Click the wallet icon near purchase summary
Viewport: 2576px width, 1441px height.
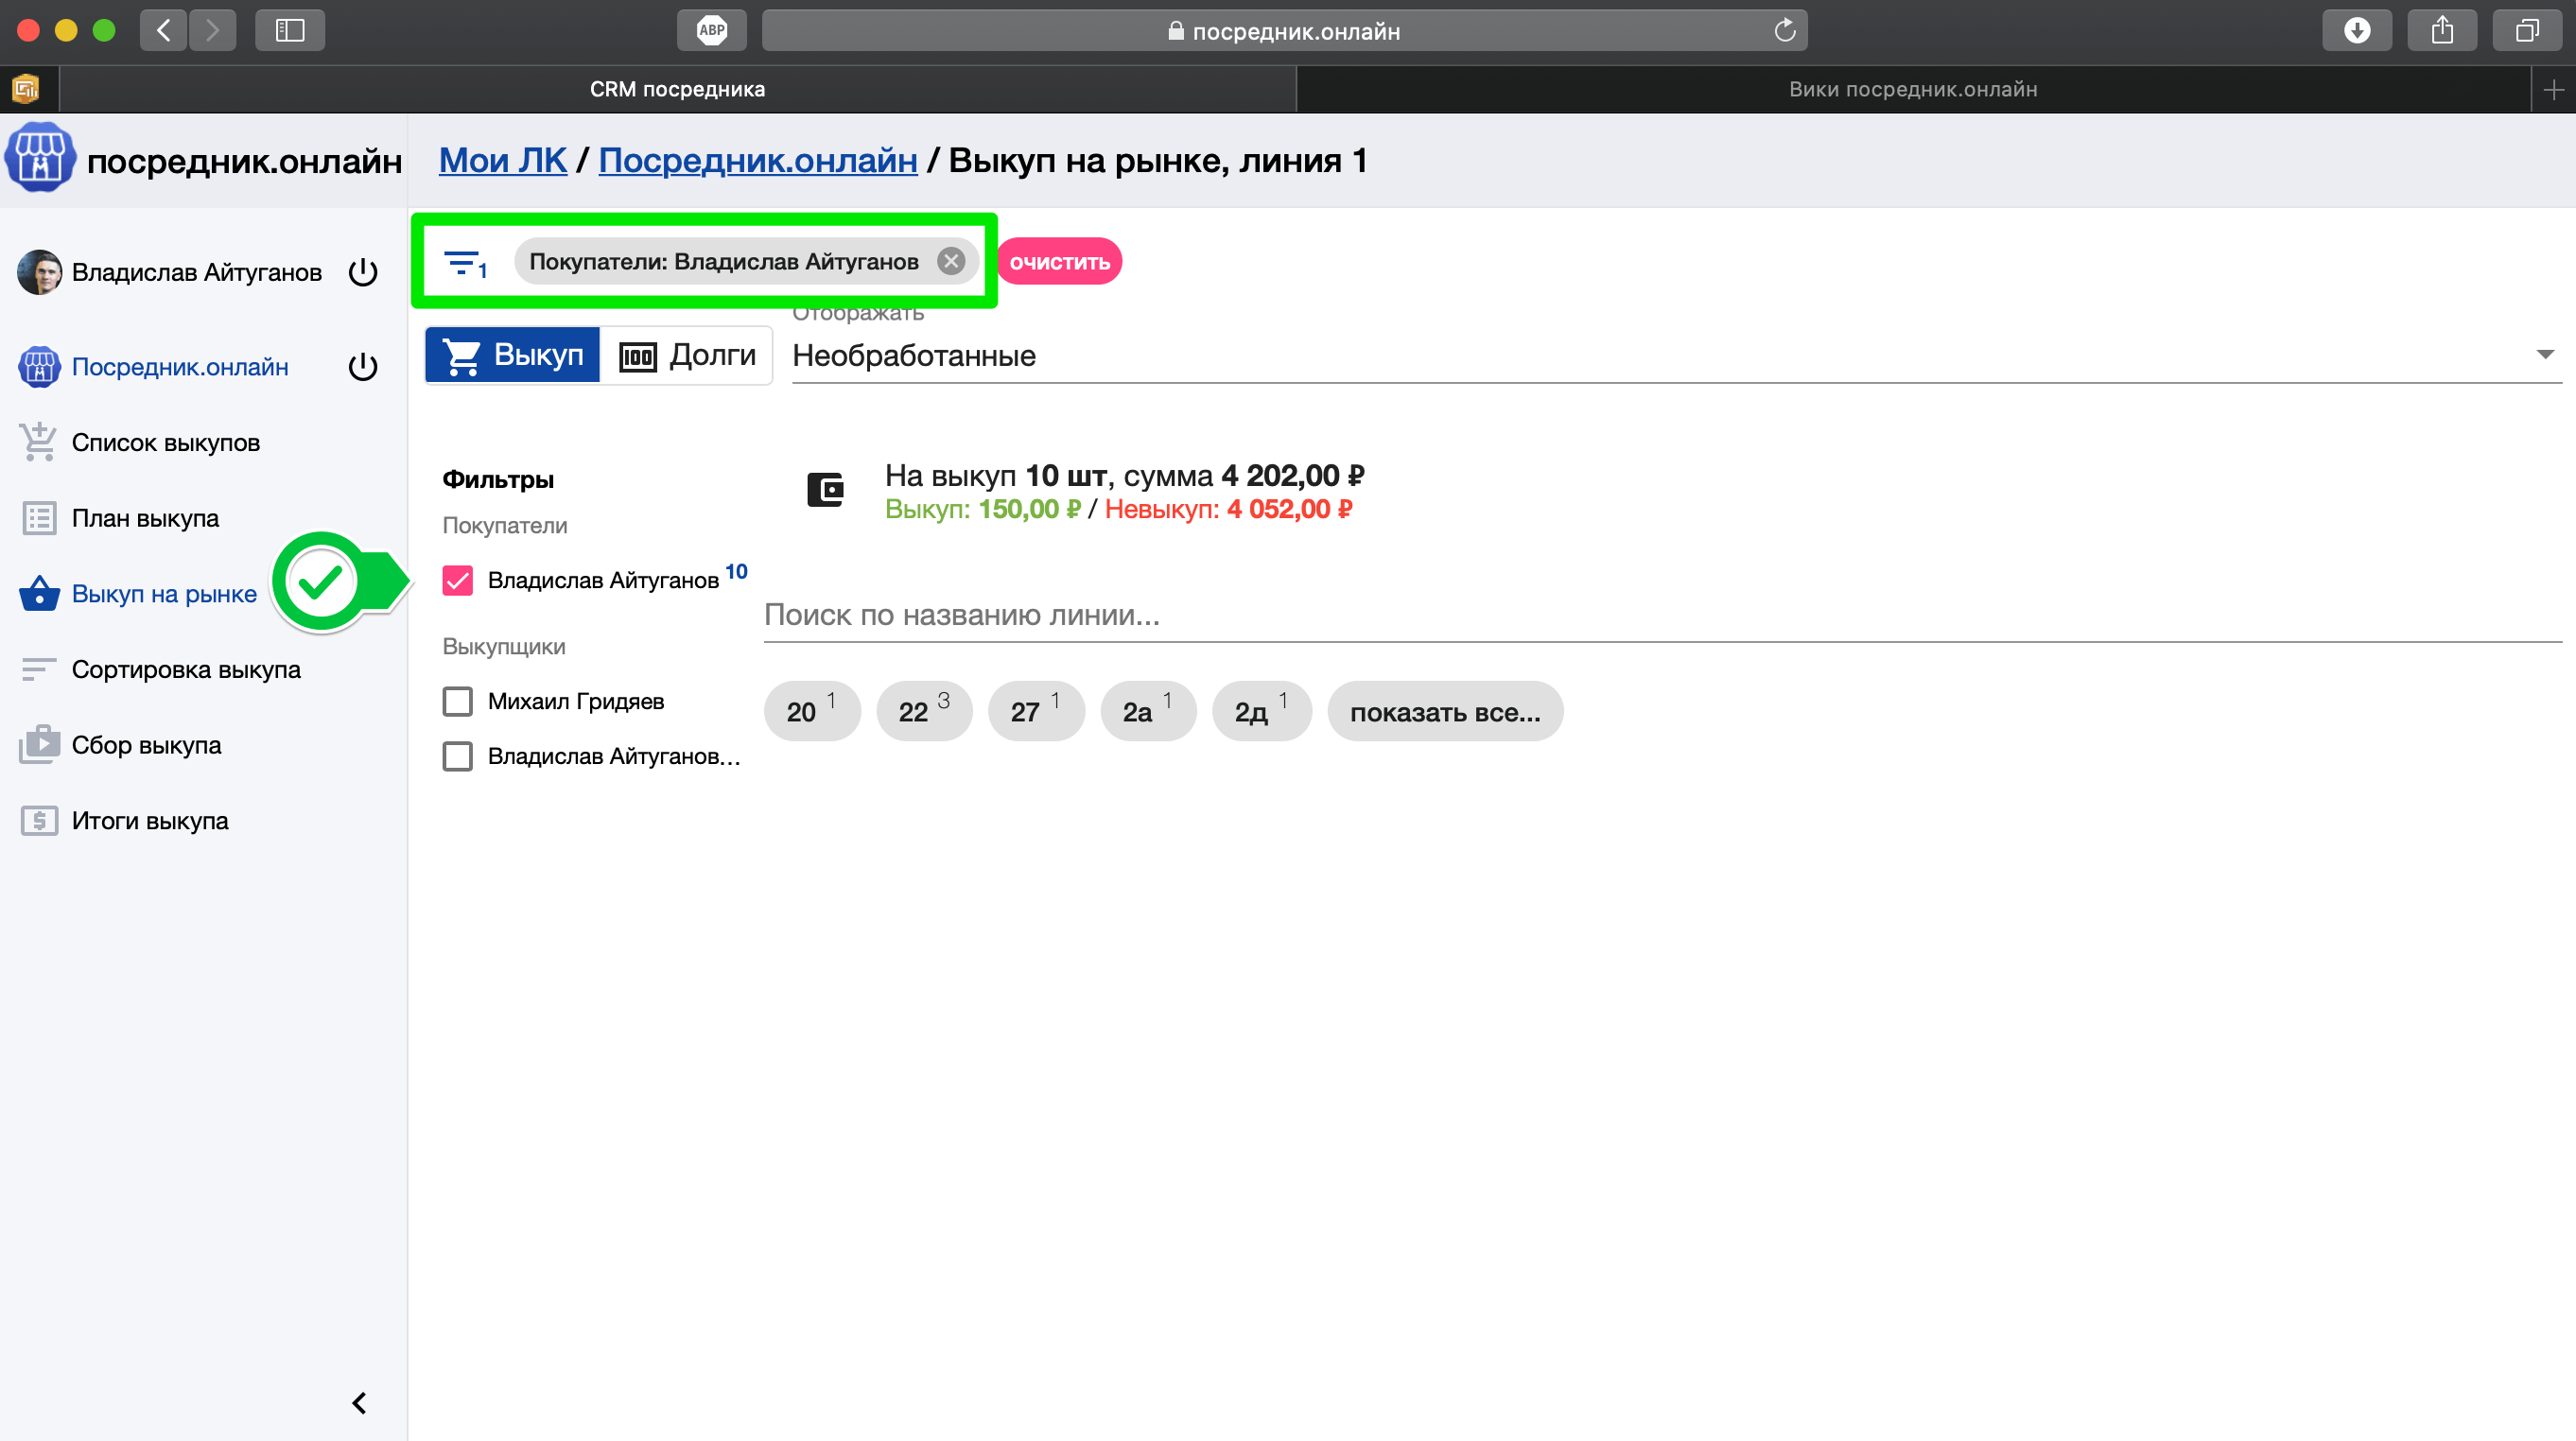tap(825, 490)
